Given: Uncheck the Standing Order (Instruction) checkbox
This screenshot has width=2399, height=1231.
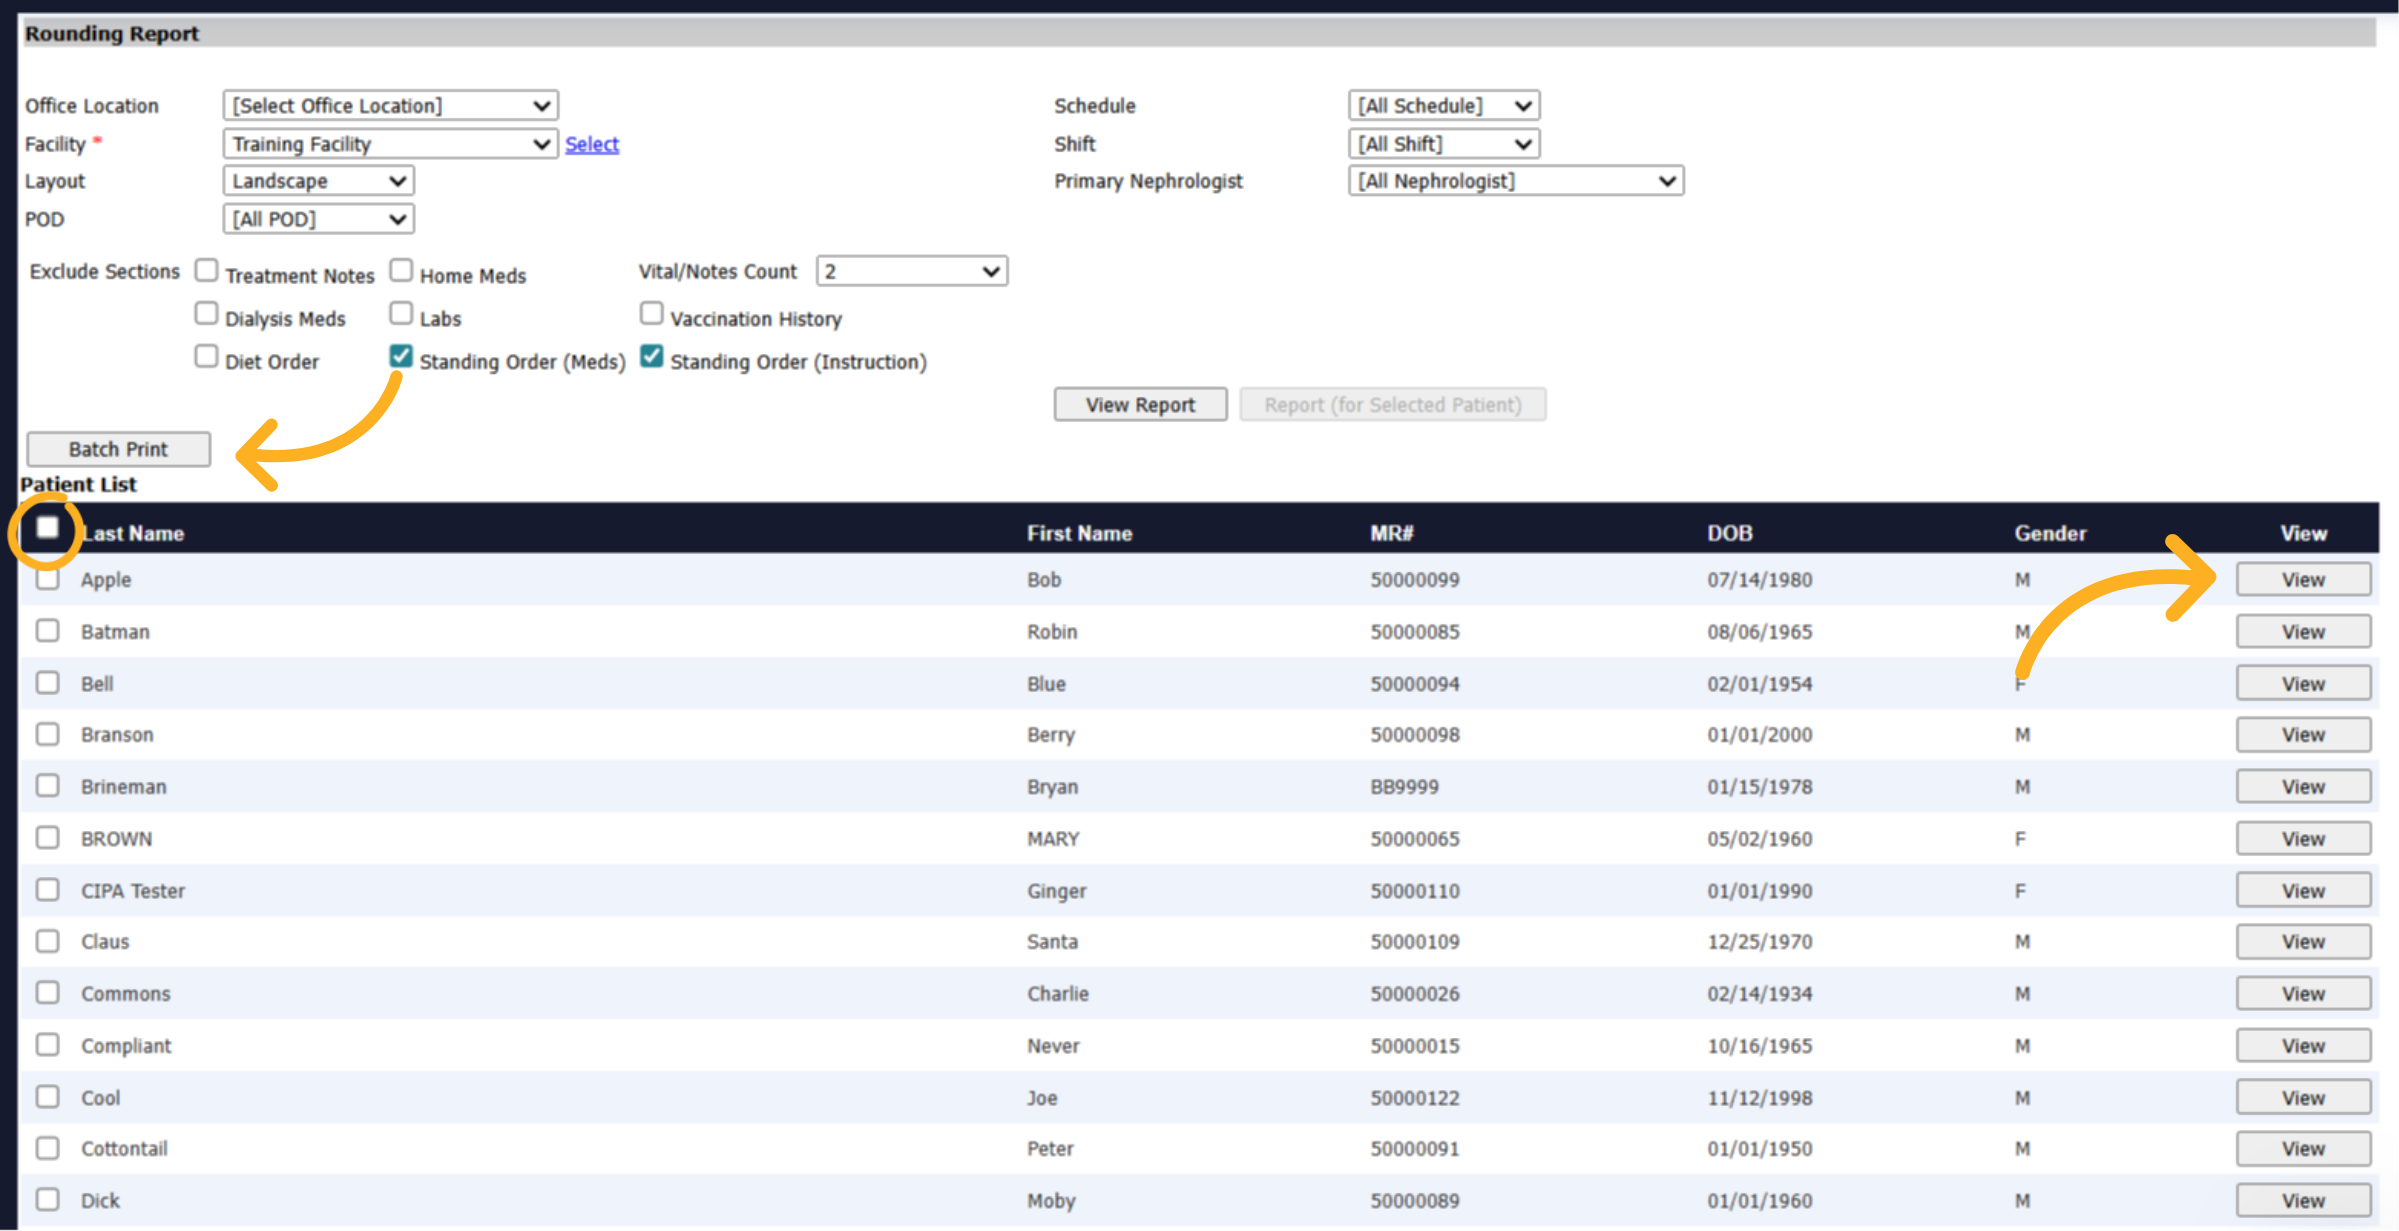Looking at the screenshot, I should 651,356.
